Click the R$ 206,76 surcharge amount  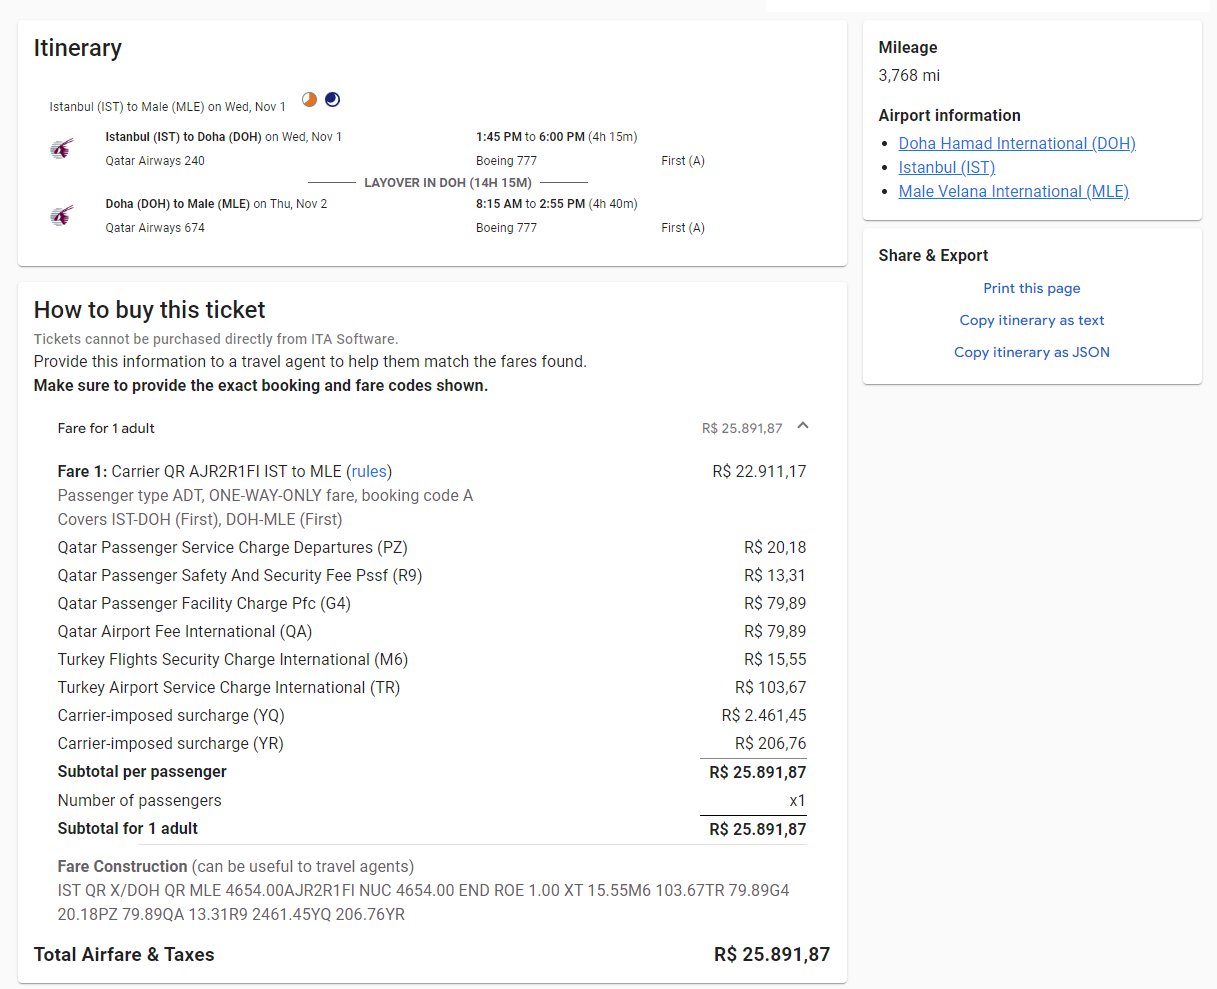click(x=771, y=743)
